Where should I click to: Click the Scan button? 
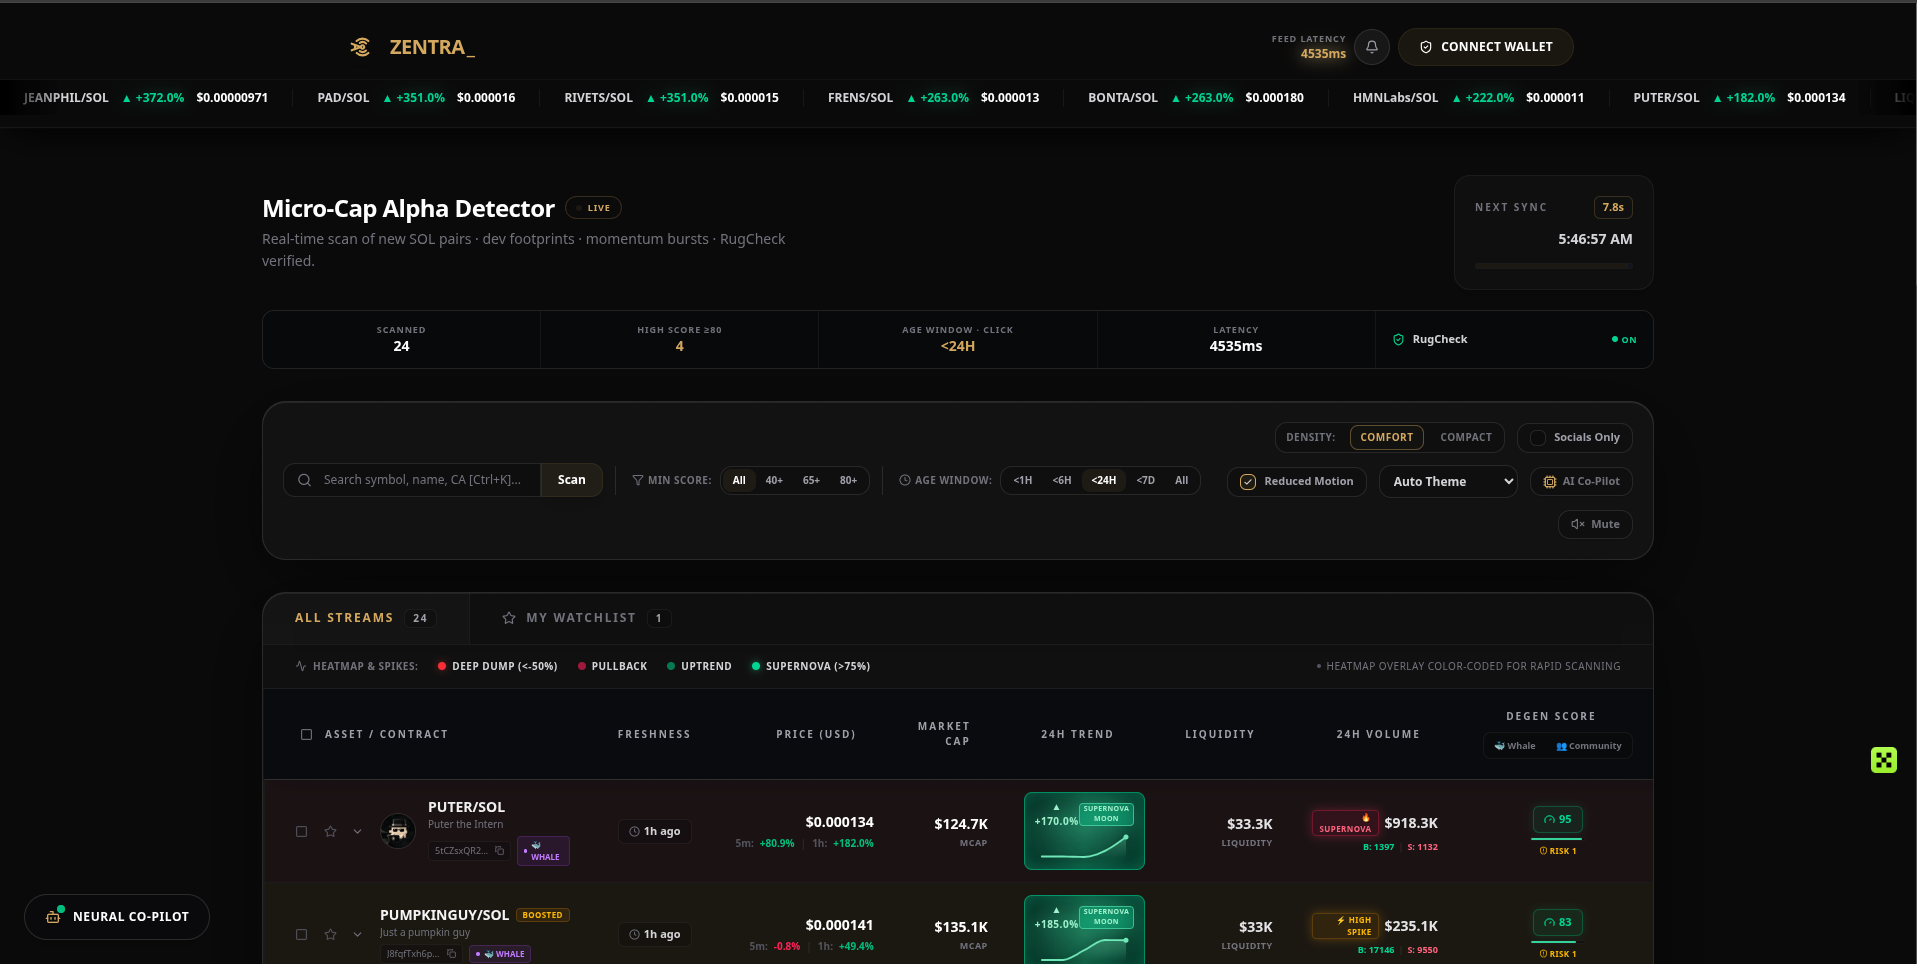tap(571, 480)
